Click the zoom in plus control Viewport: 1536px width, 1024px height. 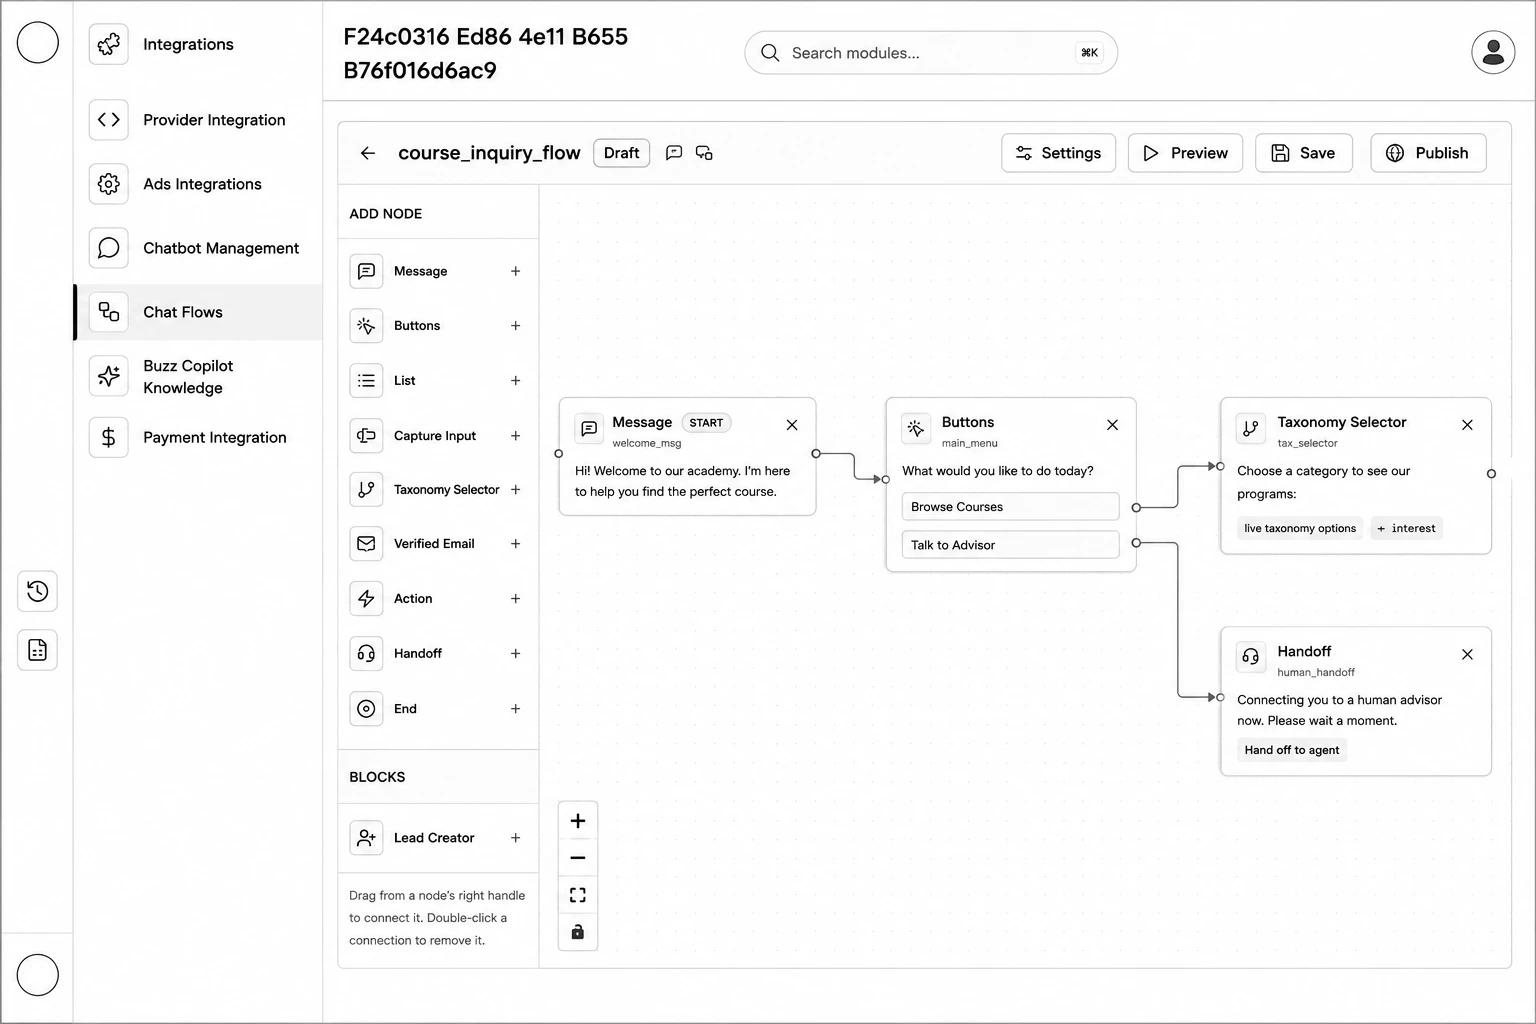click(x=578, y=821)
